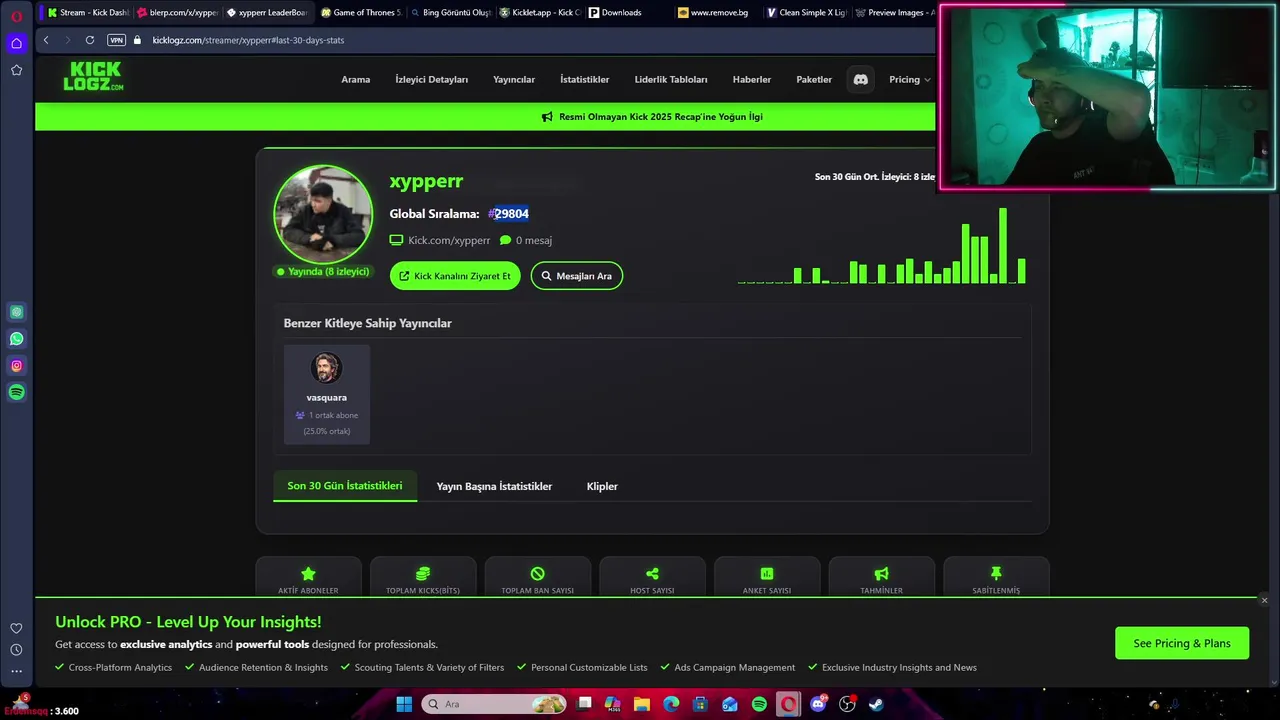Click See Pricing & Plans button
Screen dimensions: 1280x720
[x=1182, y=643]
